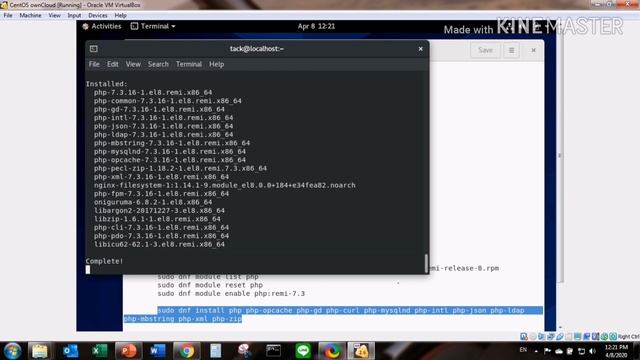Click 'Complete!' text in terminal
640x360 pixels.
[x=104, y=261]
